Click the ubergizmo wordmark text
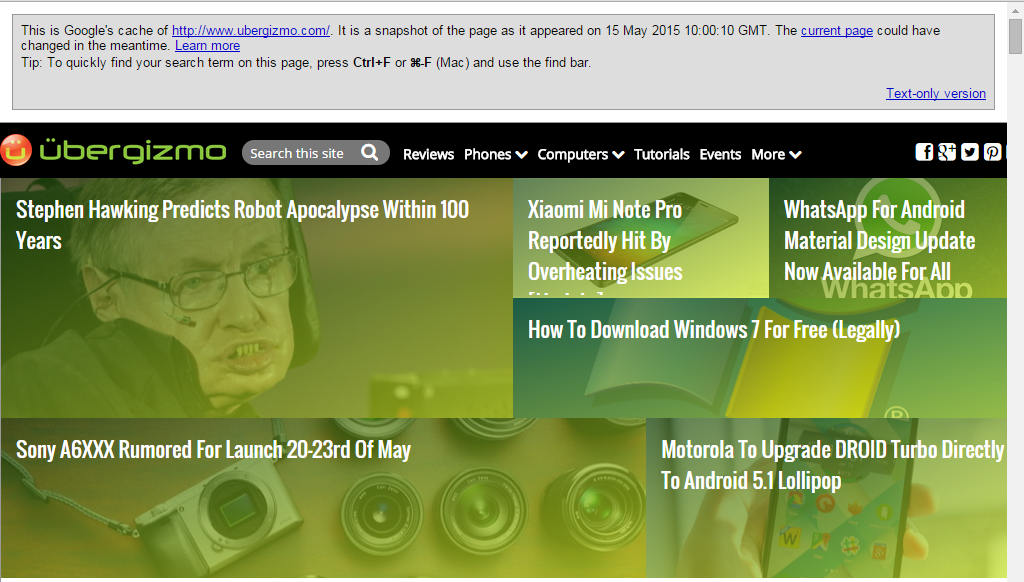Viewport: 1024px width, 582px height. click(x=133, y=152)
